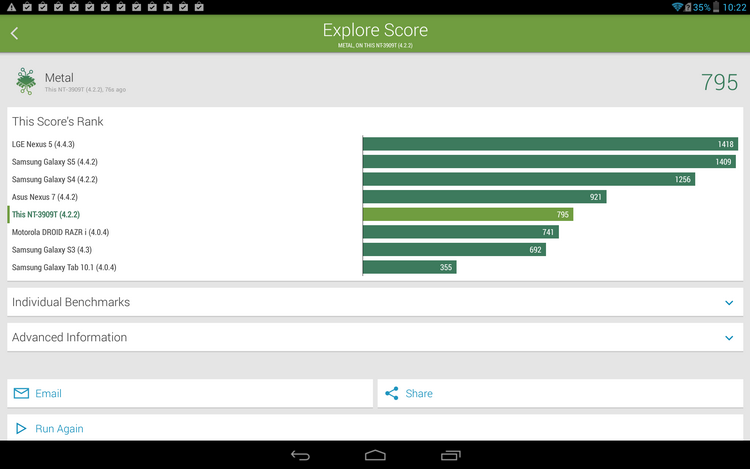
Task: Tap Run Again to rerun benchmark
Action: point(375,428)
